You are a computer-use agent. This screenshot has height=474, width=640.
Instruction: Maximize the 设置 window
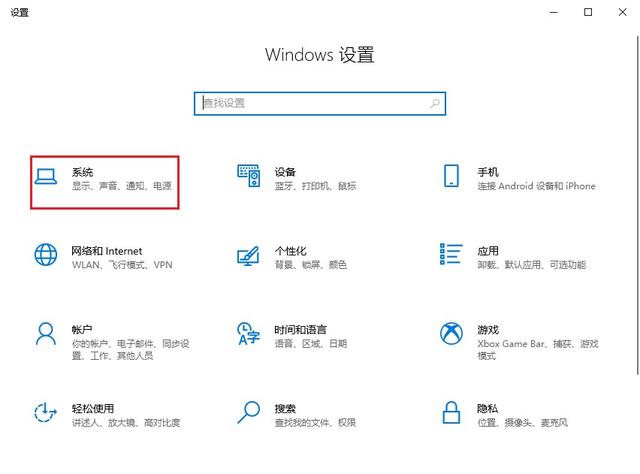(x=588, y=12)
